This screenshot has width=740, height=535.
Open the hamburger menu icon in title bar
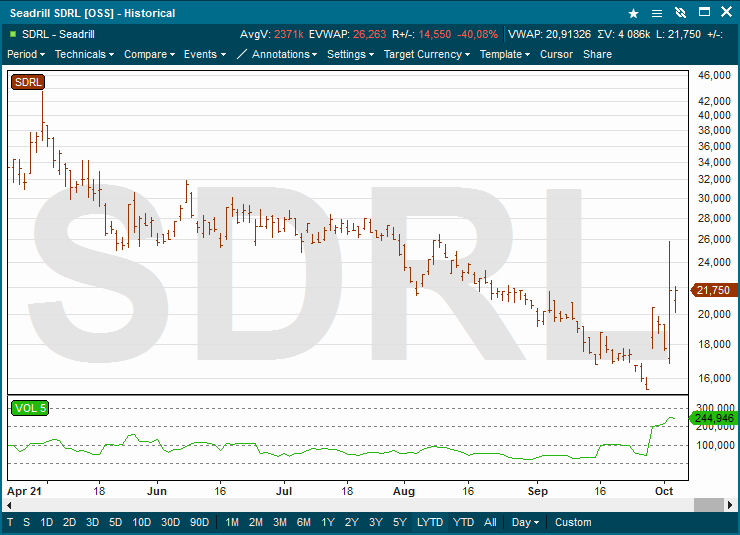click(x=657, y=13)
